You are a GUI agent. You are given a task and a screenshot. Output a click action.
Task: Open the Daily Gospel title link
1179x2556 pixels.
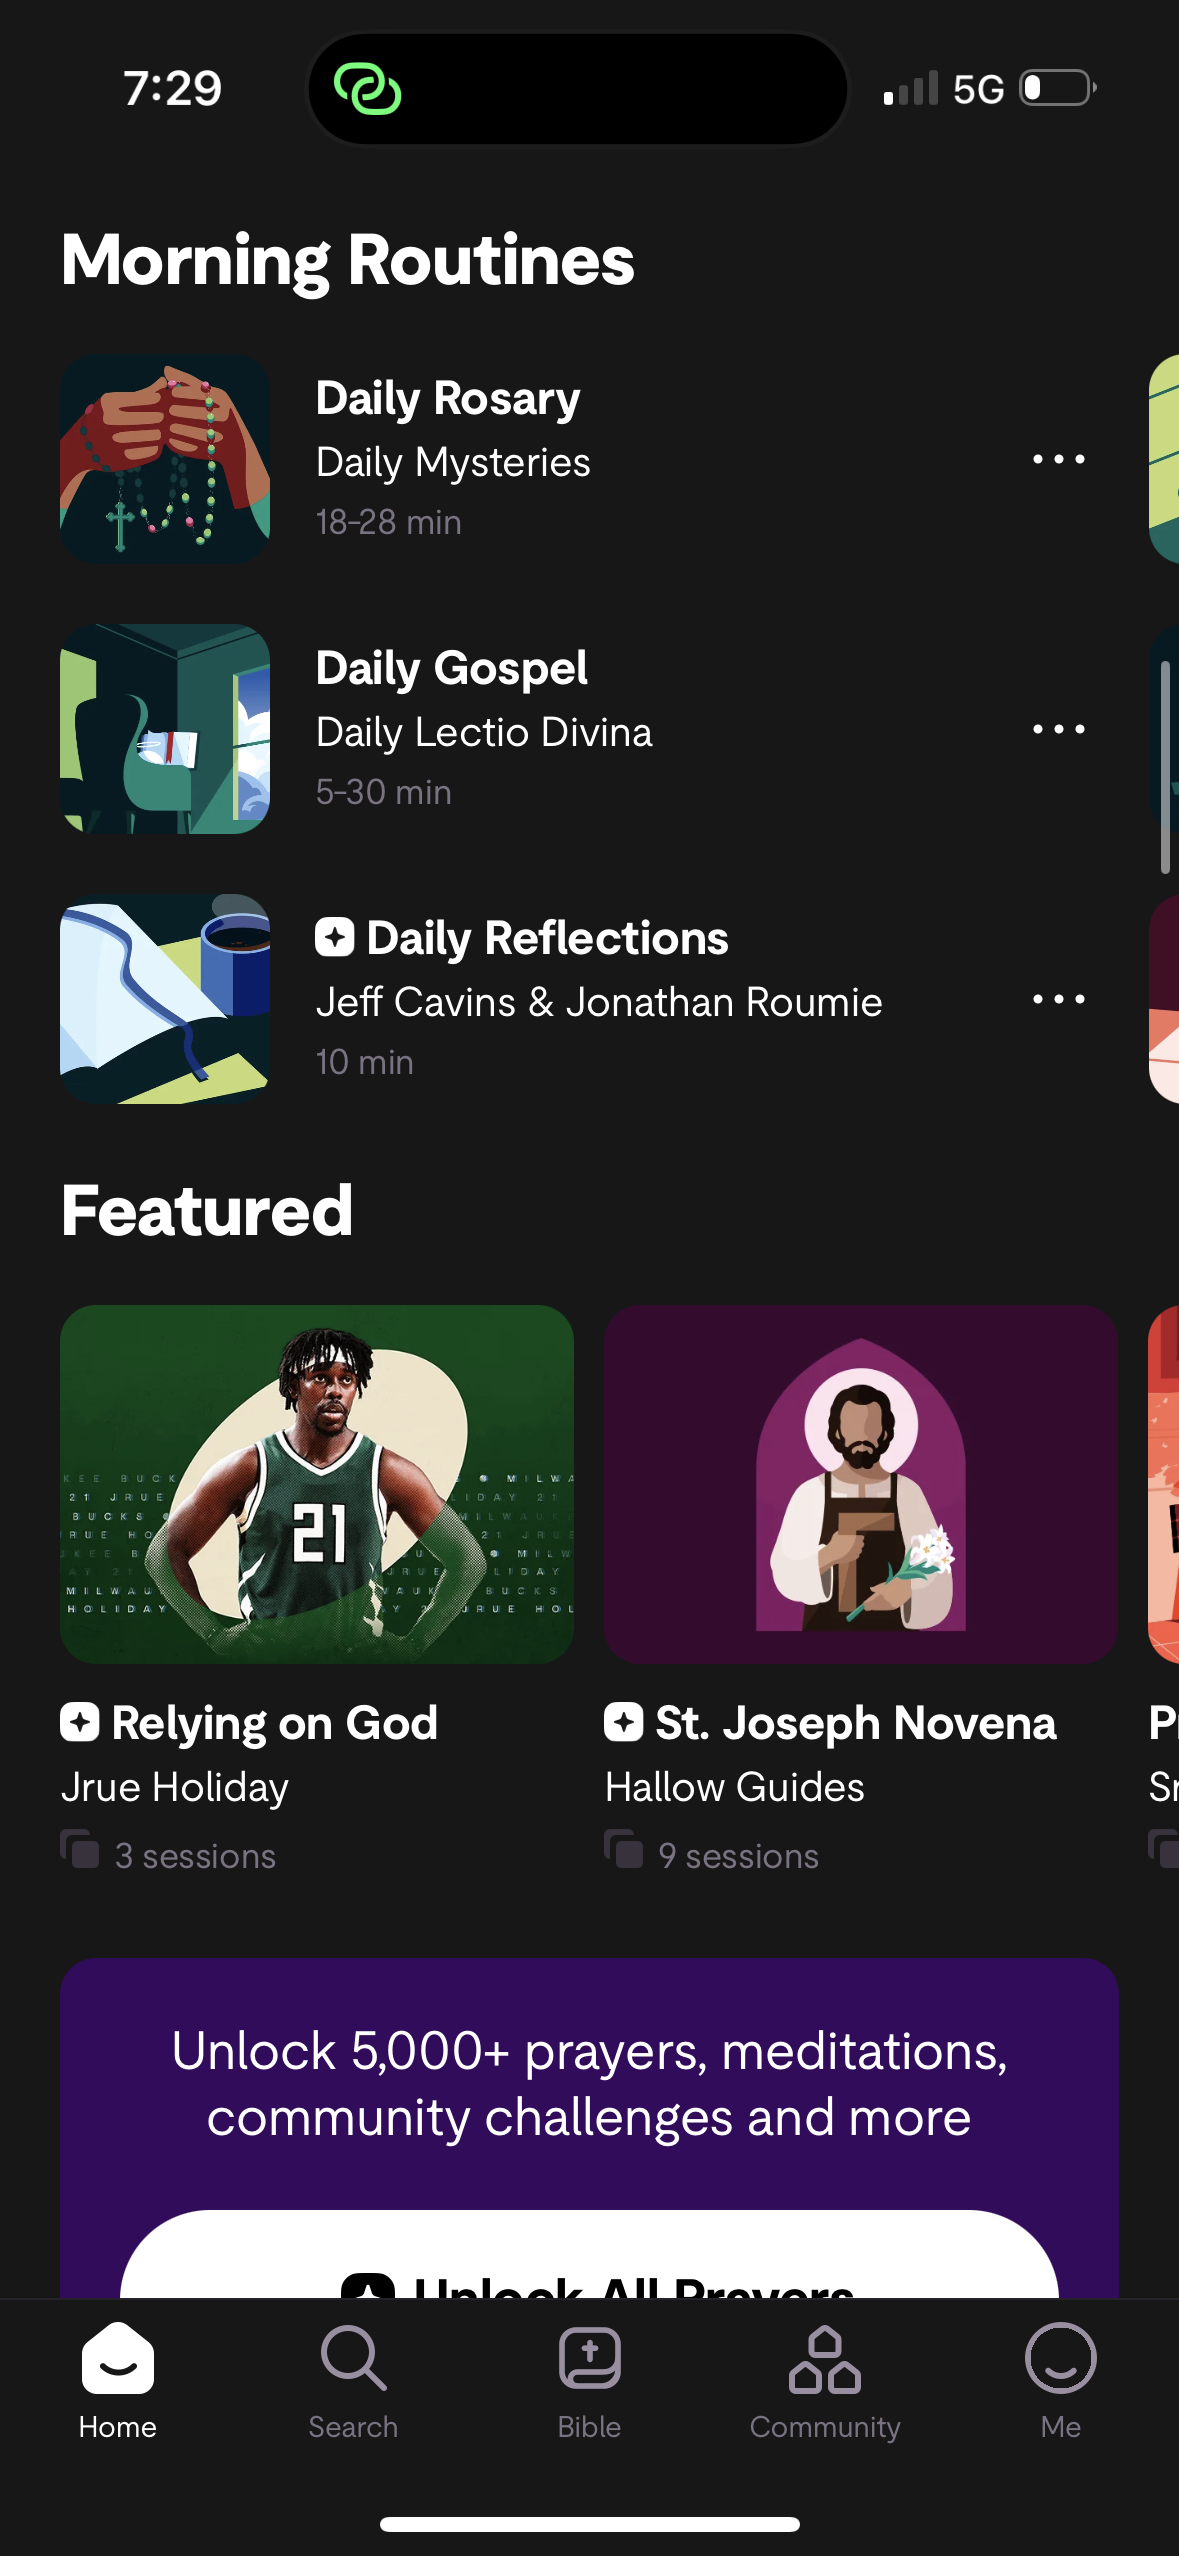tap(451, 668)
